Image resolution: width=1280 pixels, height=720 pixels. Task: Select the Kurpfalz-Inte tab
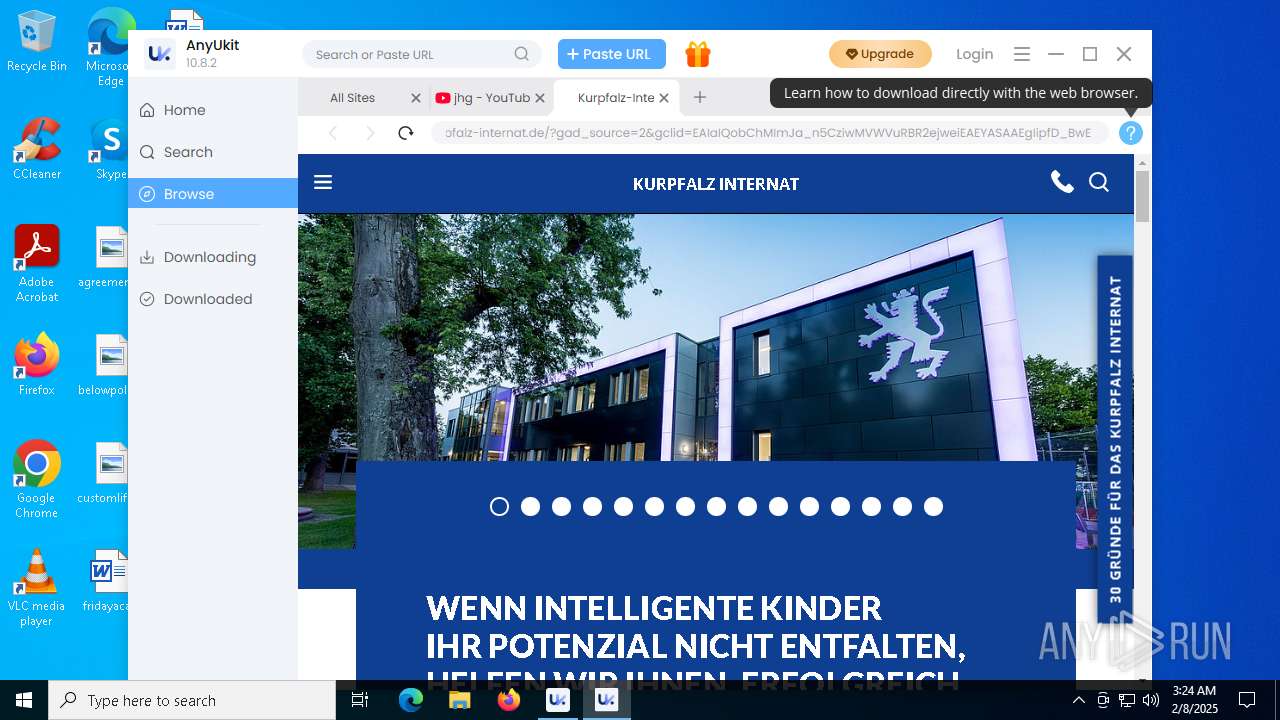click(616, 98)
